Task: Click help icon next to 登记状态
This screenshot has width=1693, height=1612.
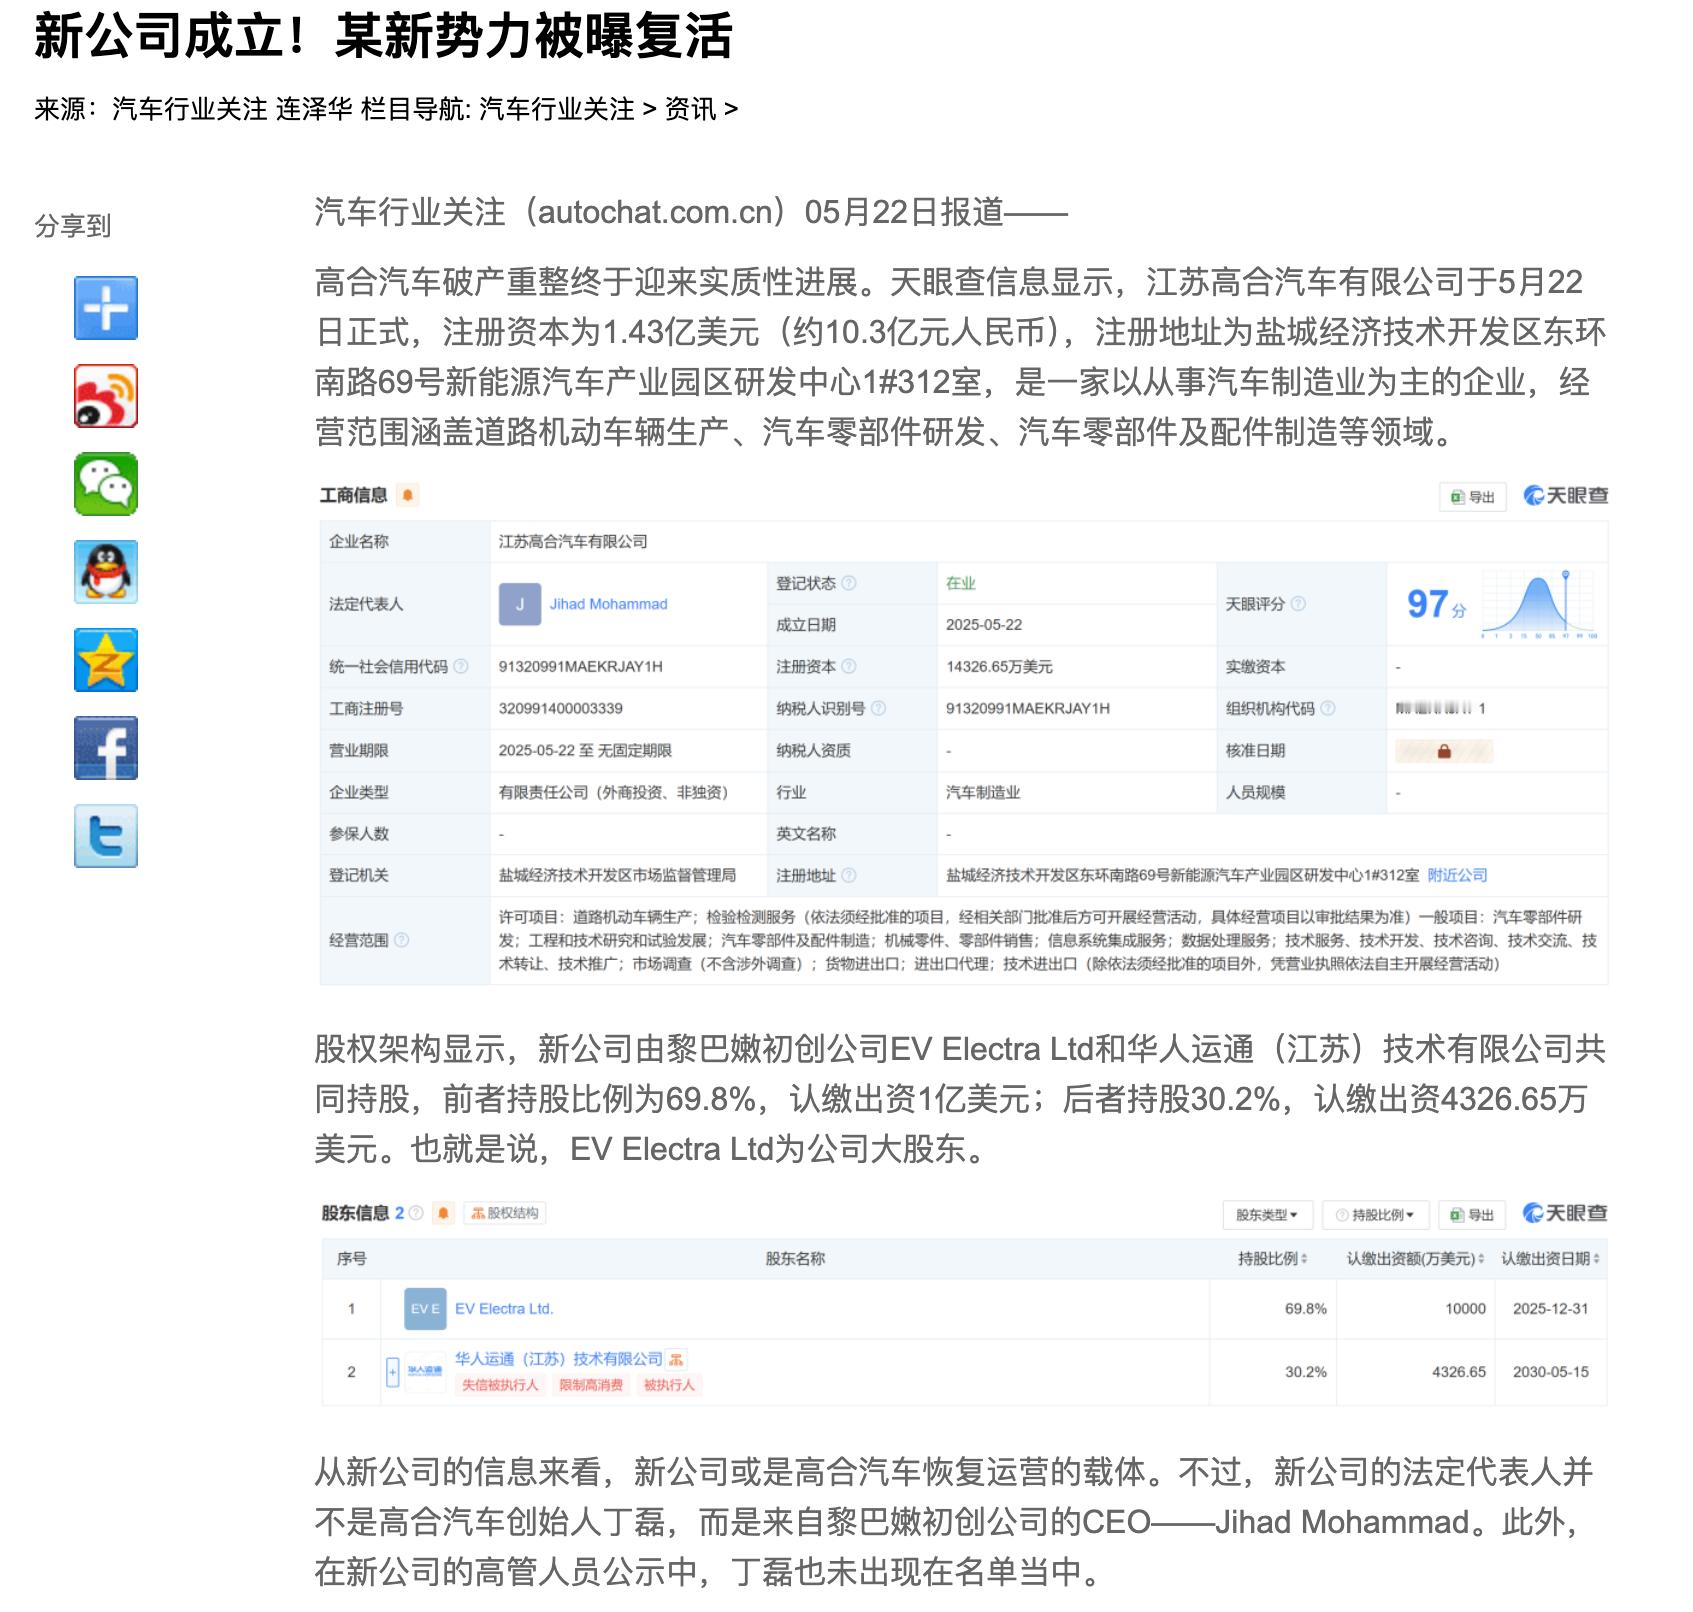Action: coord(848,583)
